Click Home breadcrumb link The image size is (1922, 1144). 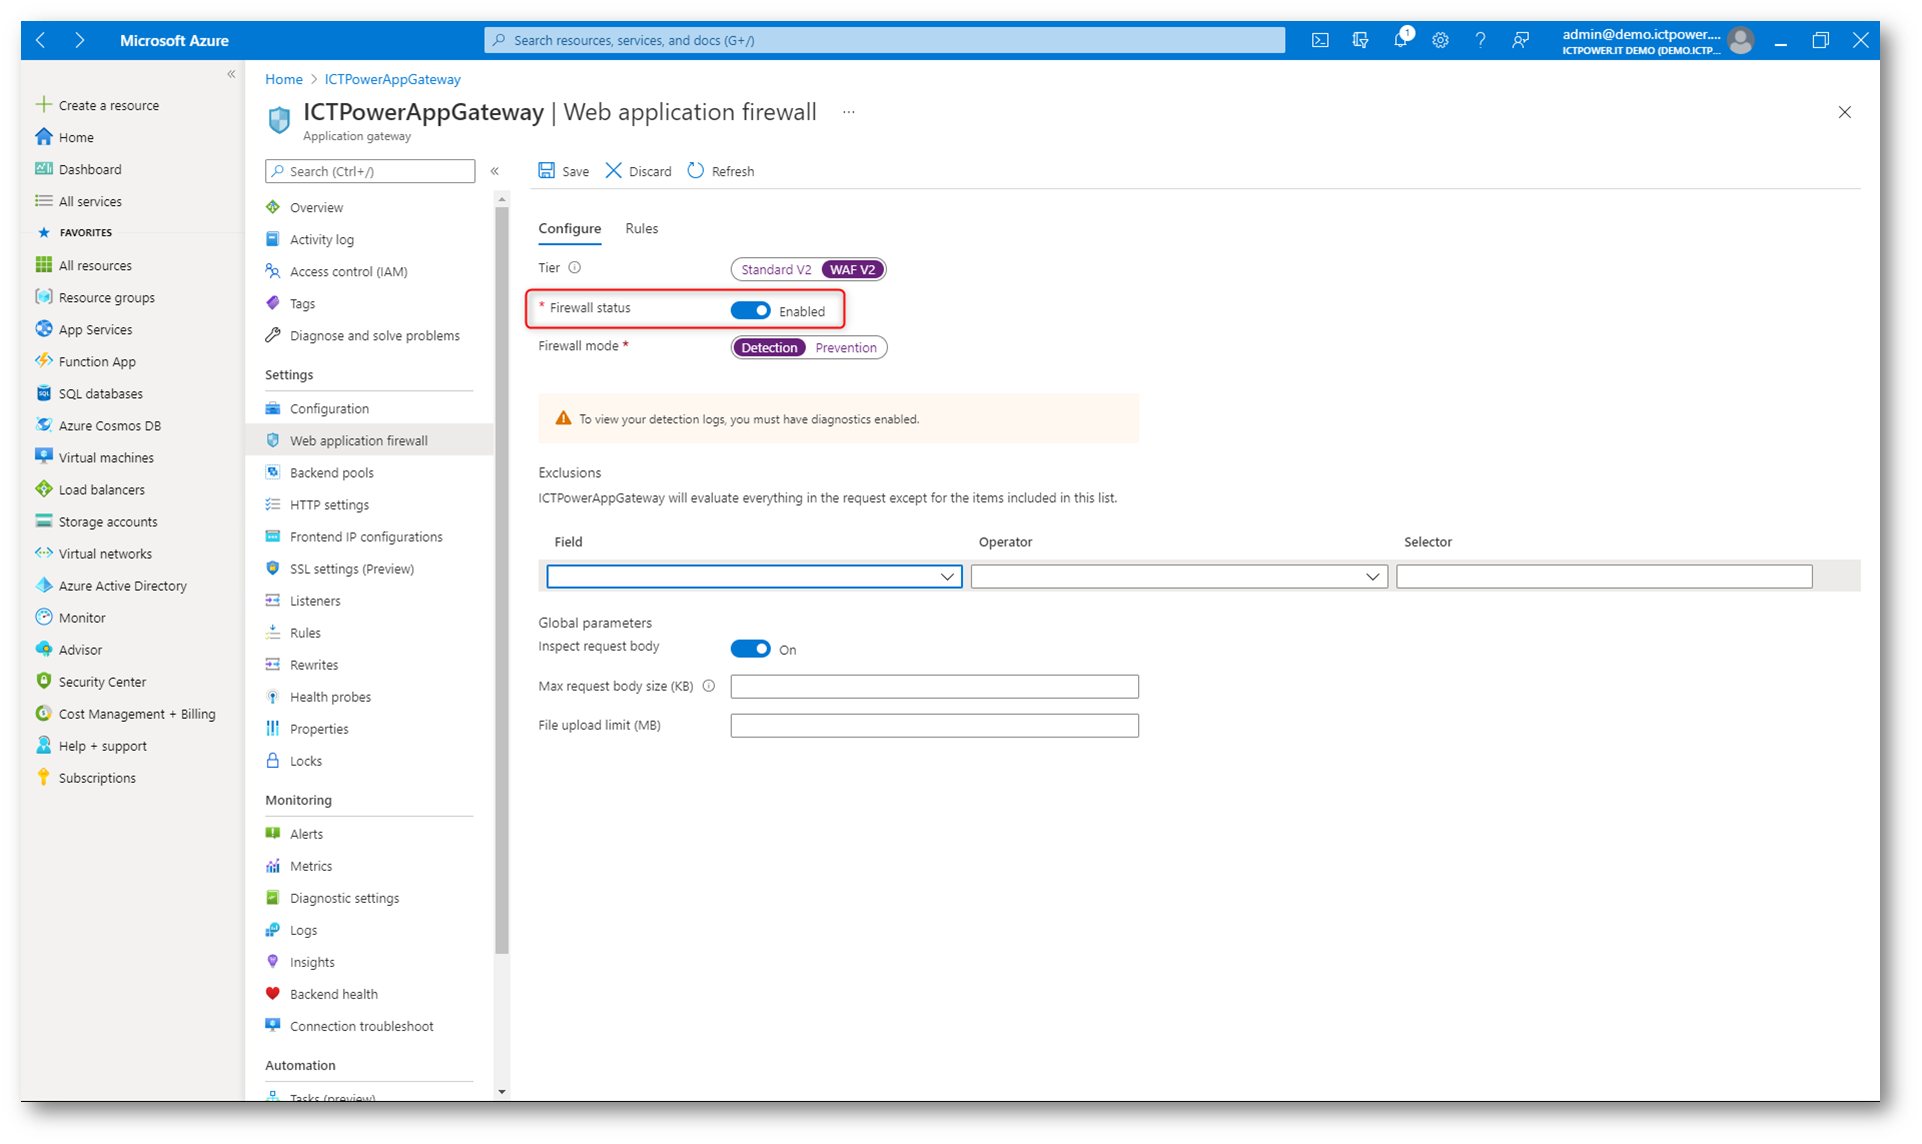(284, 79)
